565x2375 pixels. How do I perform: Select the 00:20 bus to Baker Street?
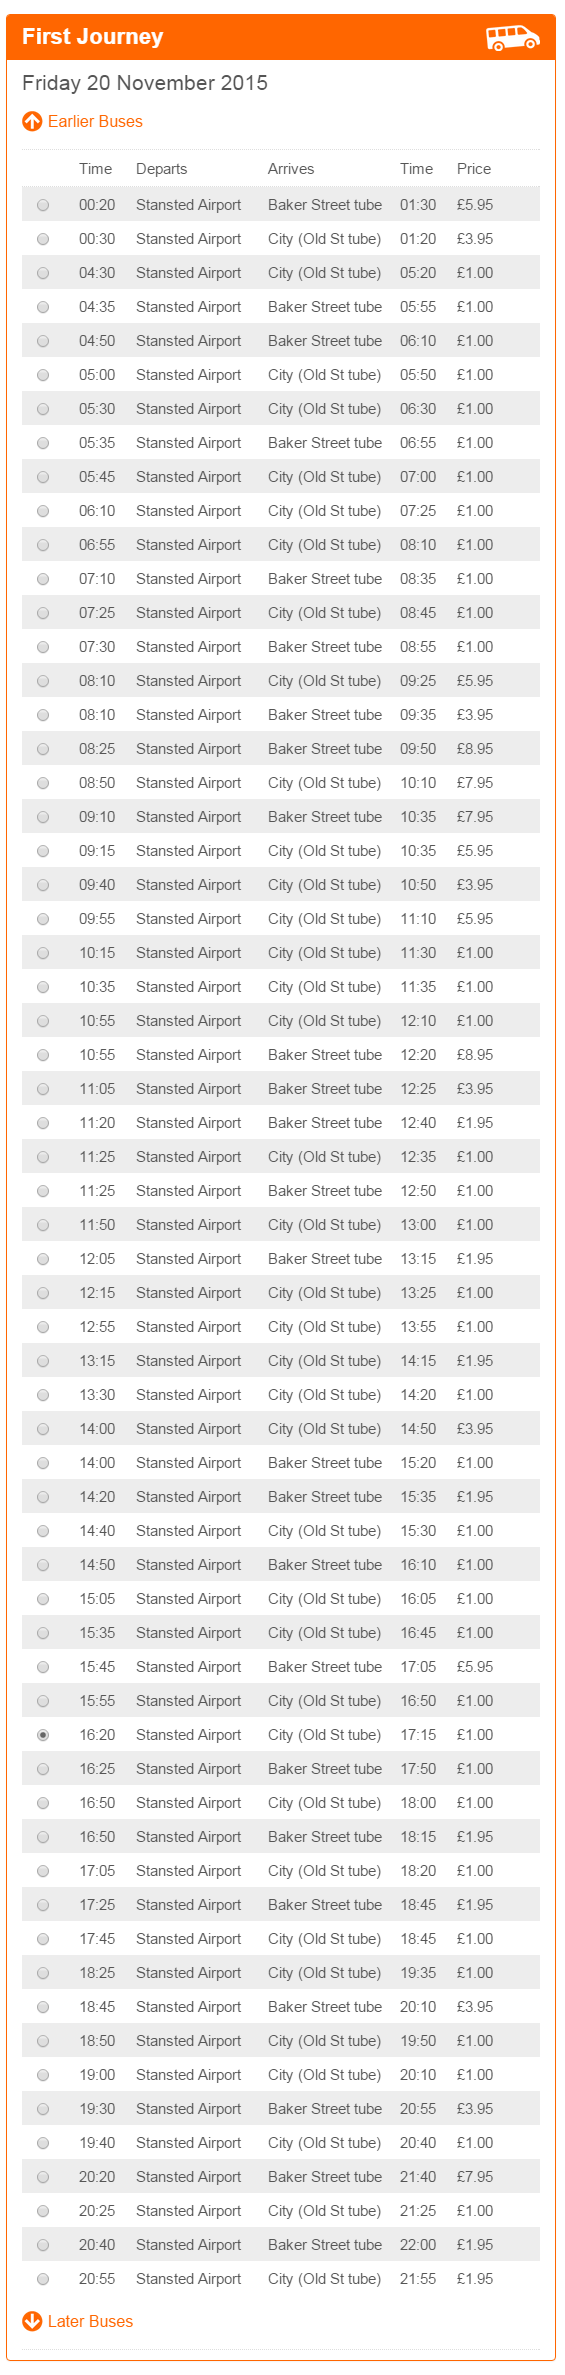pos(43,205)
